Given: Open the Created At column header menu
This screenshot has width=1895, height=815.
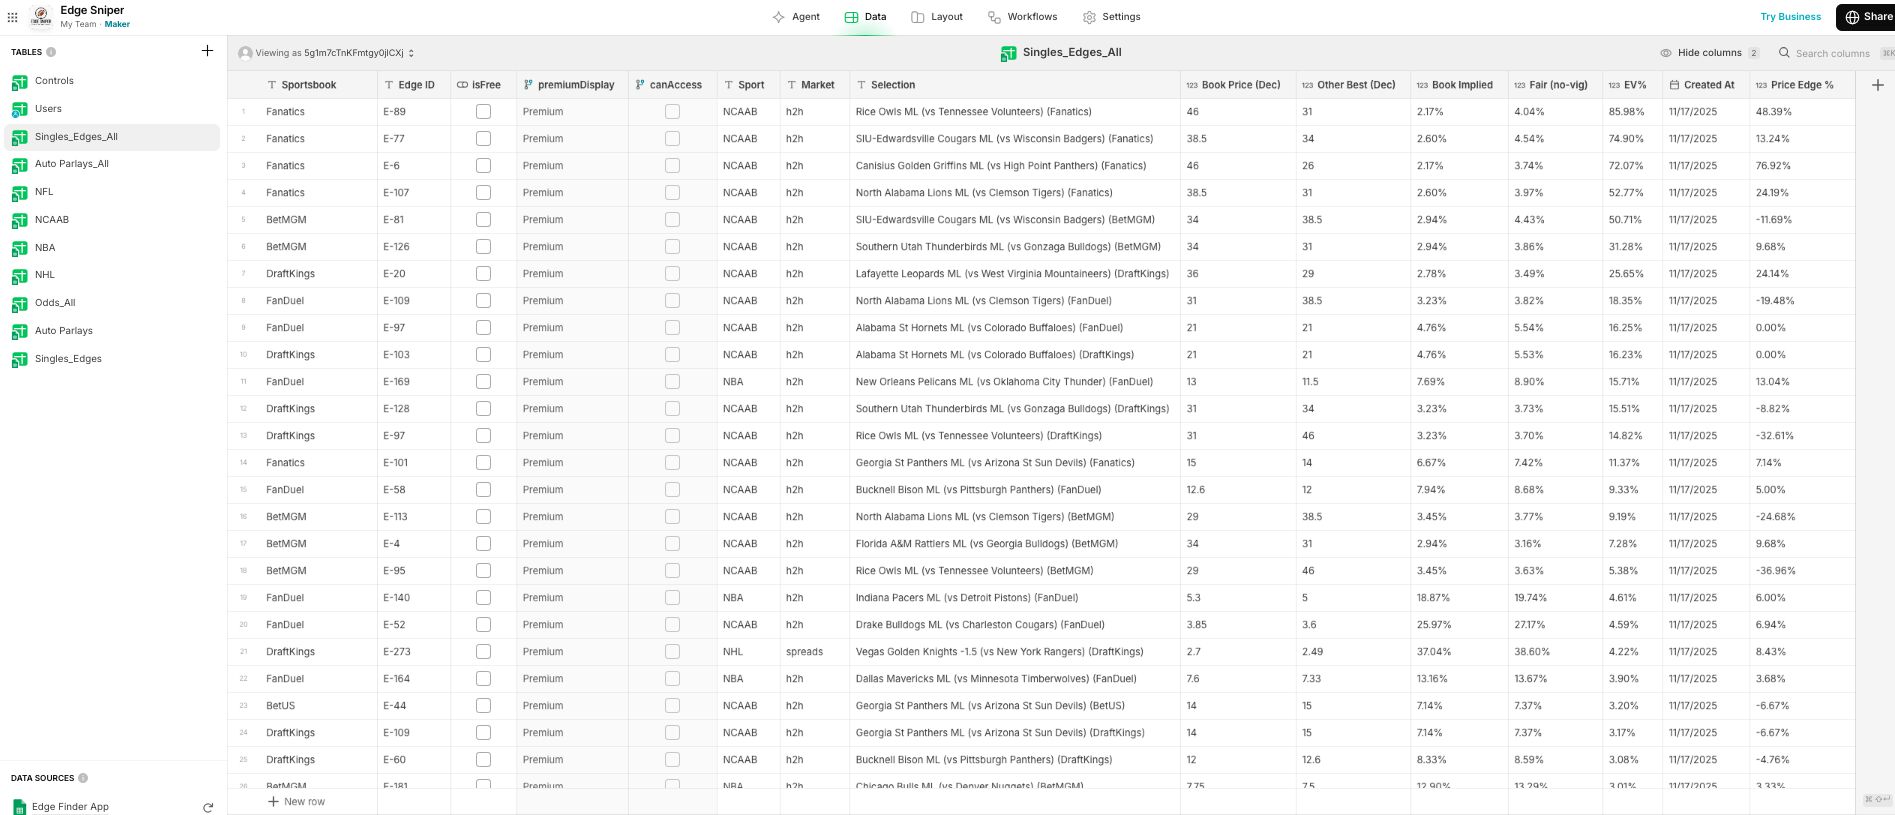Looking at the screenshot, I should pyautogui.click(x=1706, y=85).
